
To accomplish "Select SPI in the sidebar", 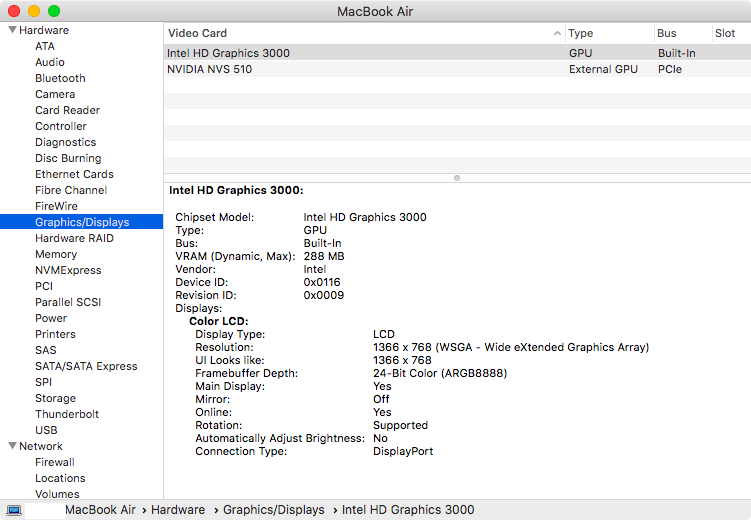I will coord(43,382).
